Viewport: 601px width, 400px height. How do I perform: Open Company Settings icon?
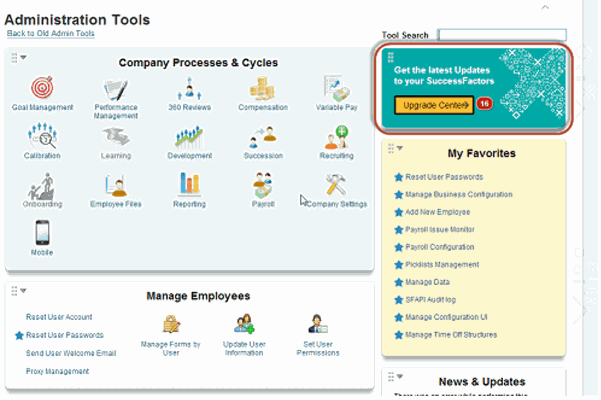pyautogui.click(x=336, y=185)
